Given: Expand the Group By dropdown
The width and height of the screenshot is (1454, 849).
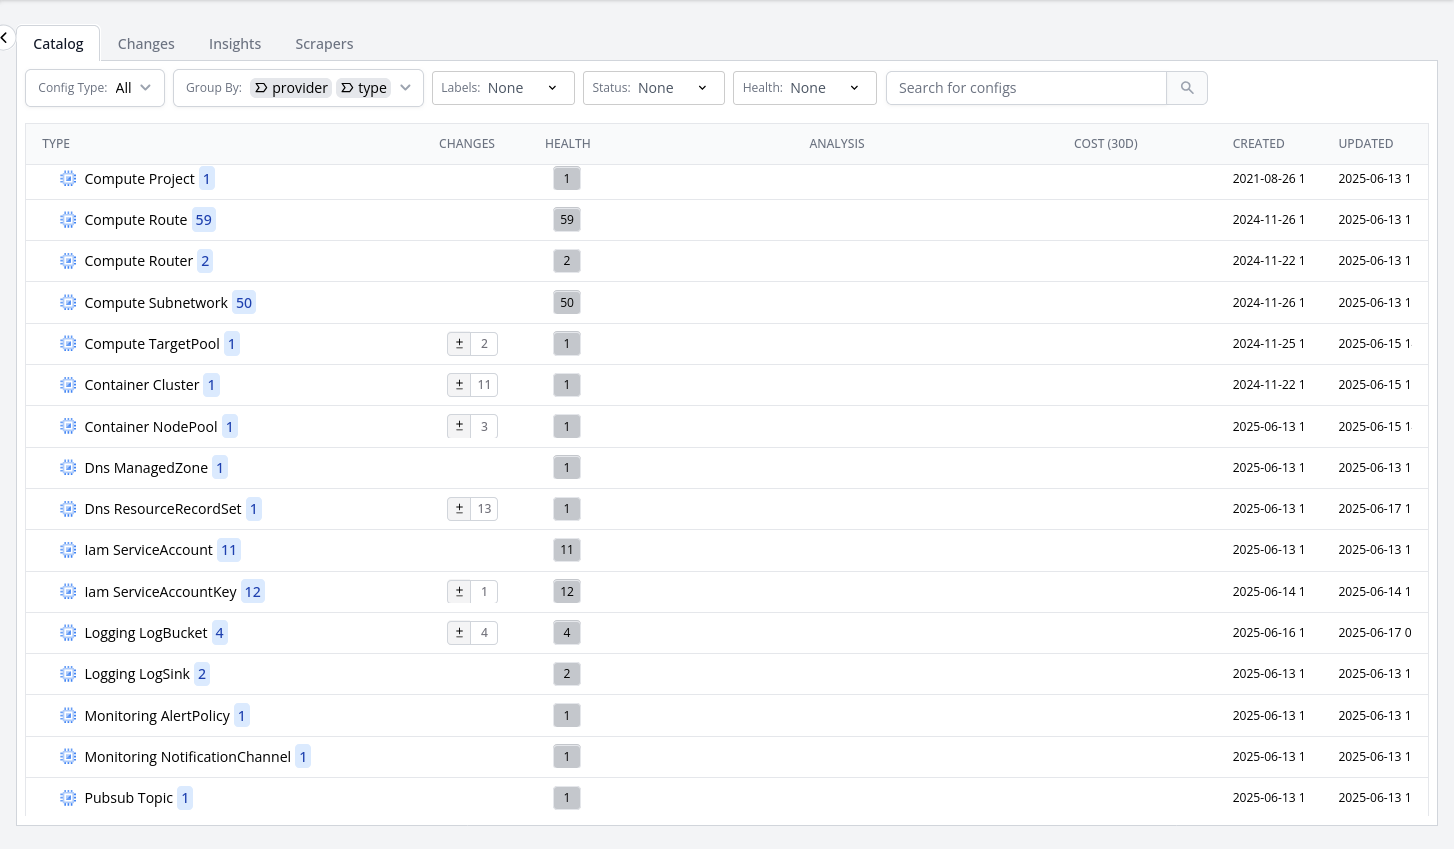Looking at the screenshot, I should 405,88.
